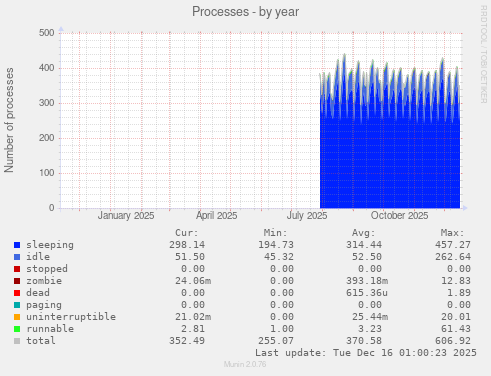Click the 'October 2025' axis label

[x=399, y=216]
